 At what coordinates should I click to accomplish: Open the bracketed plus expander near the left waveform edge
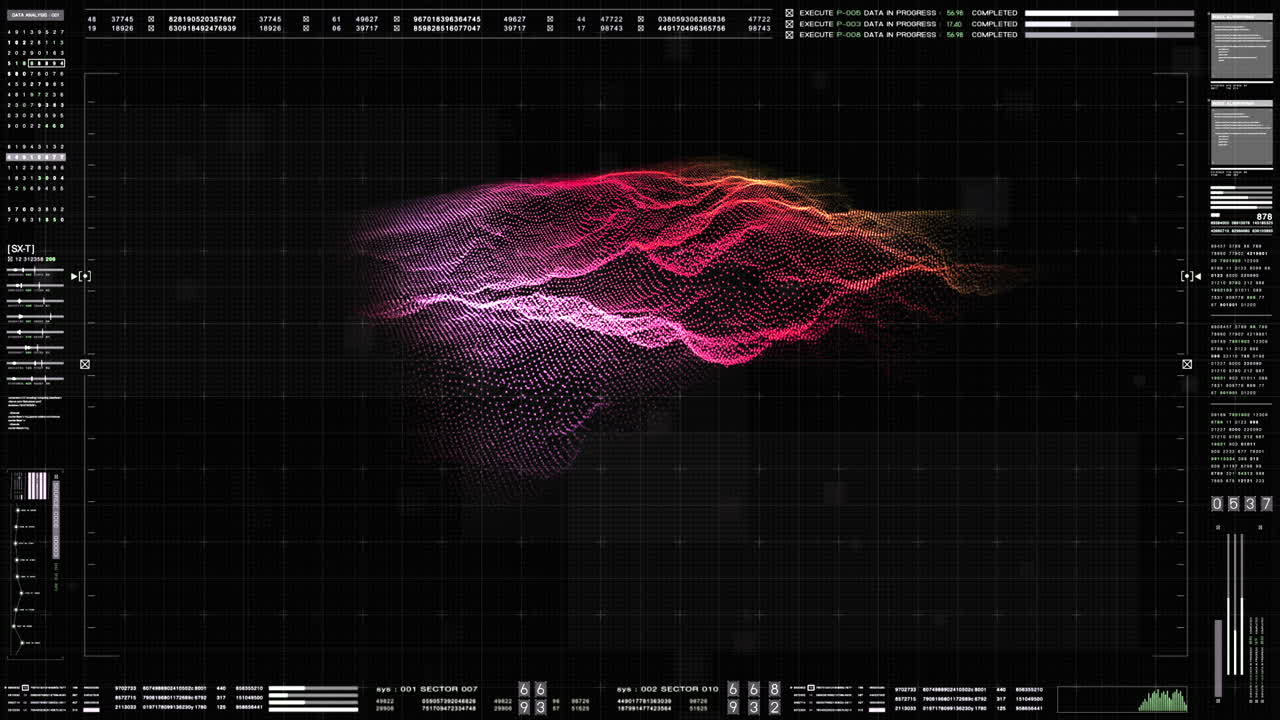click(86, 276)
